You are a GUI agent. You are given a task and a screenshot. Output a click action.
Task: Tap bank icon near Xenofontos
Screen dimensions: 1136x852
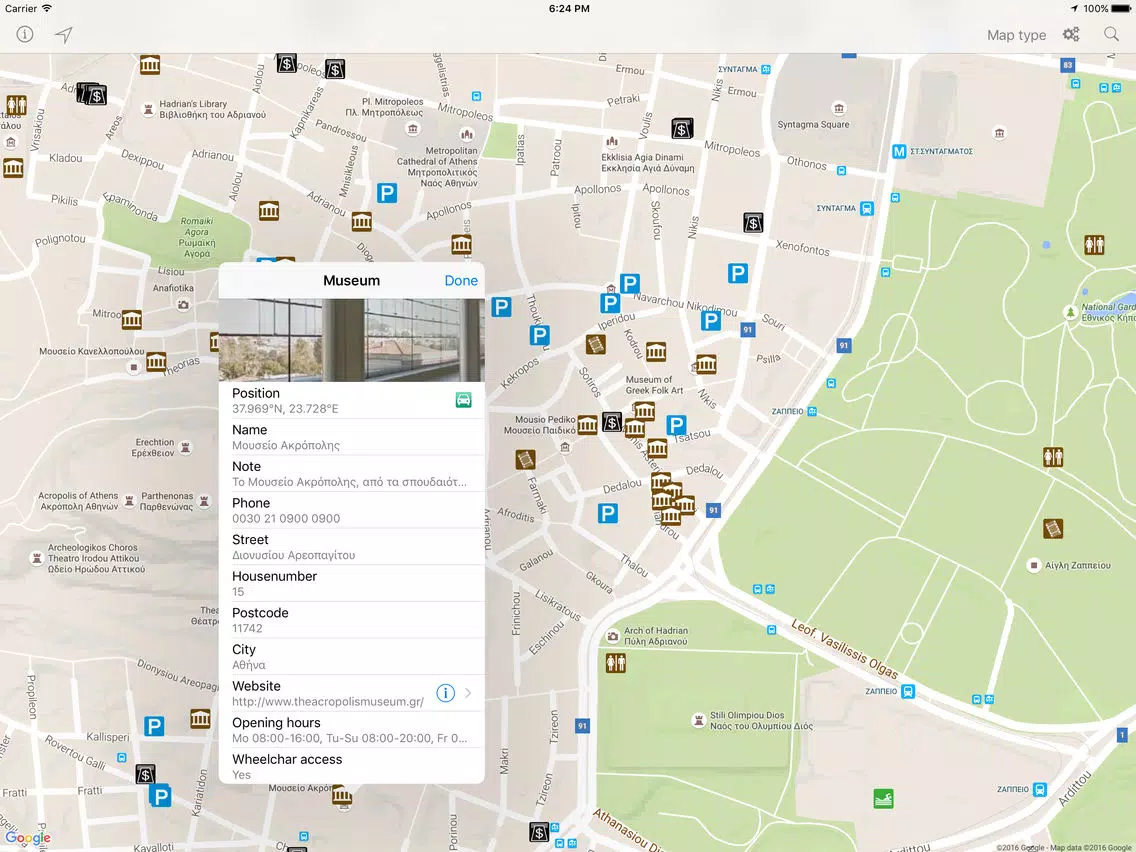753,222
